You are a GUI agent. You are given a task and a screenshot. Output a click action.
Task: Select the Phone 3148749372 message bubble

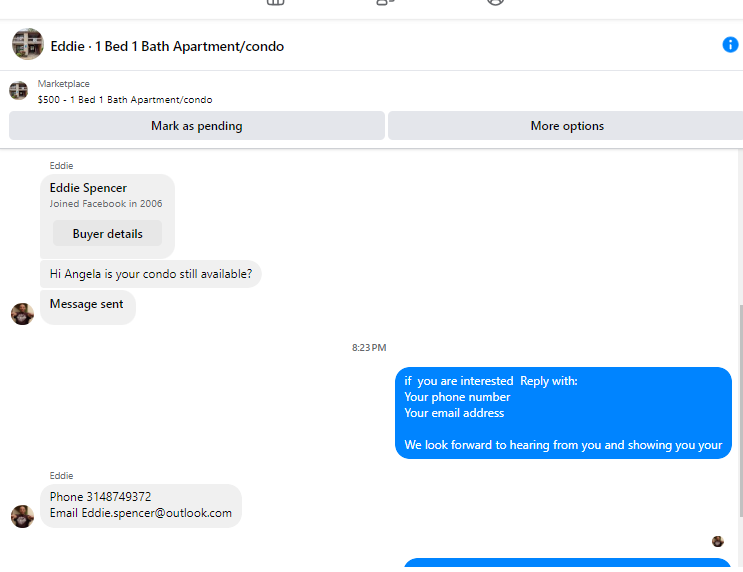141,506
